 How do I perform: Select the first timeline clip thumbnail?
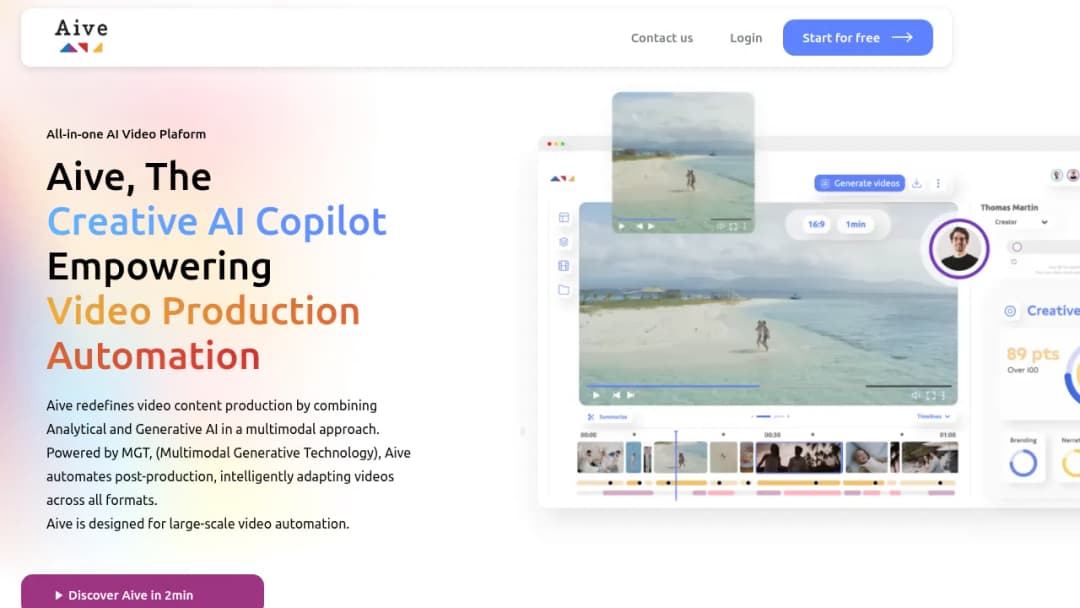point(600,457)
